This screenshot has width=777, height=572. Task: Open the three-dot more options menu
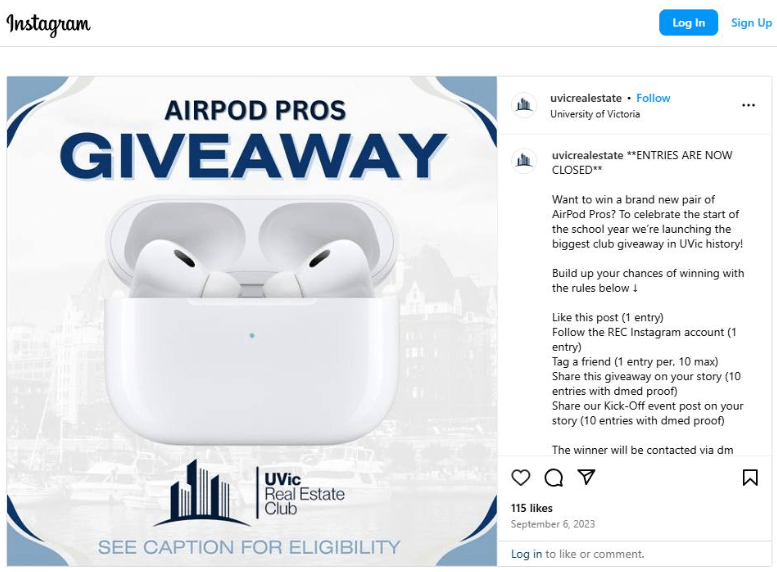[748, 105]
